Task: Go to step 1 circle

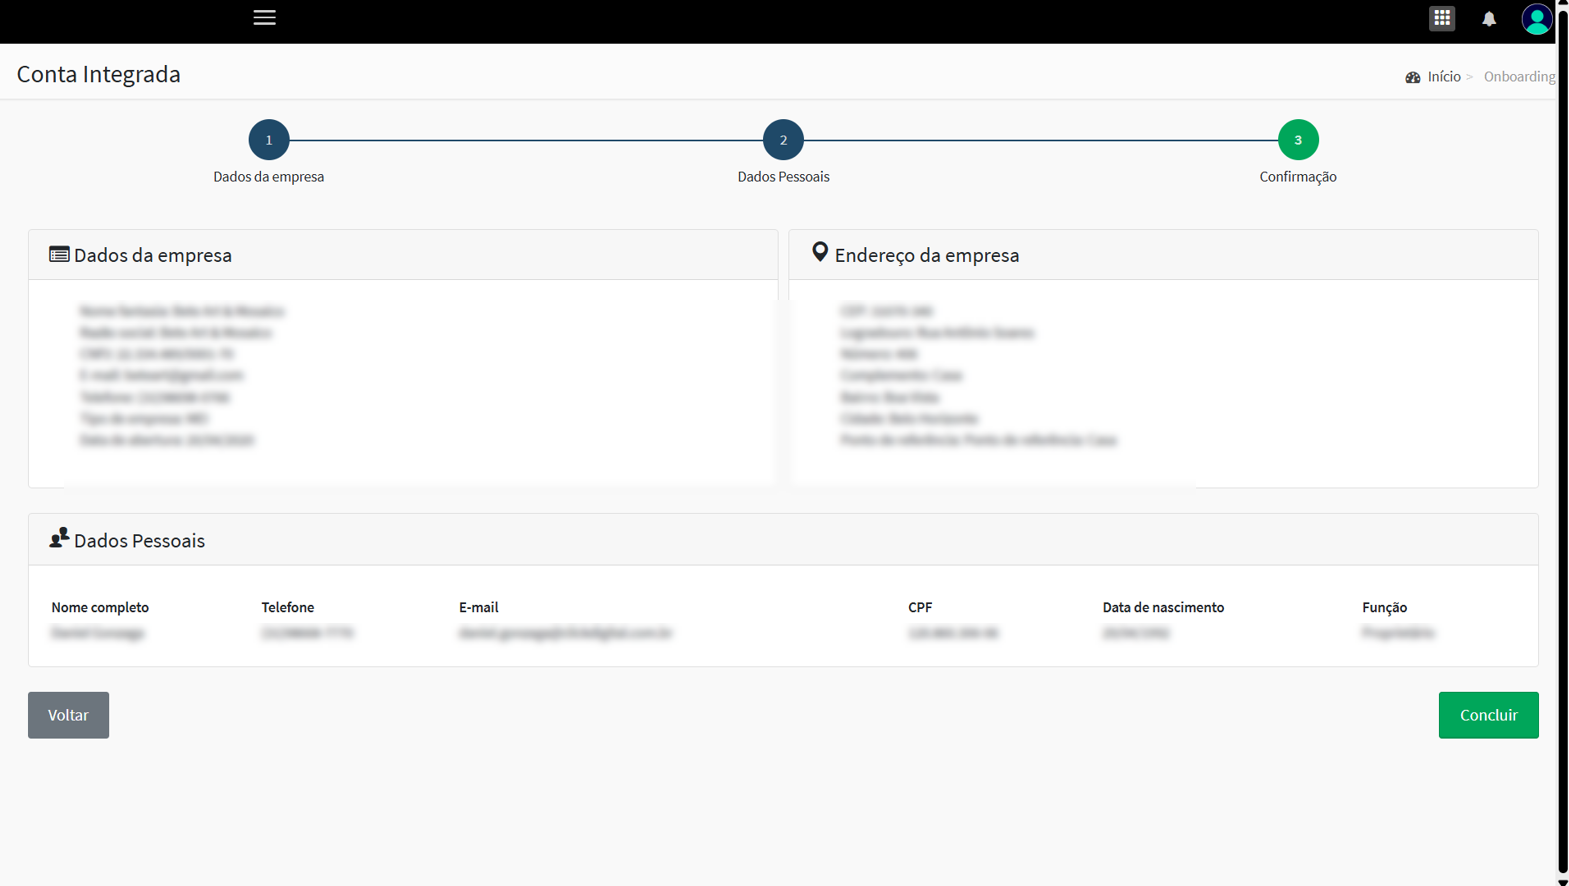Action: (x=269, y=140)
